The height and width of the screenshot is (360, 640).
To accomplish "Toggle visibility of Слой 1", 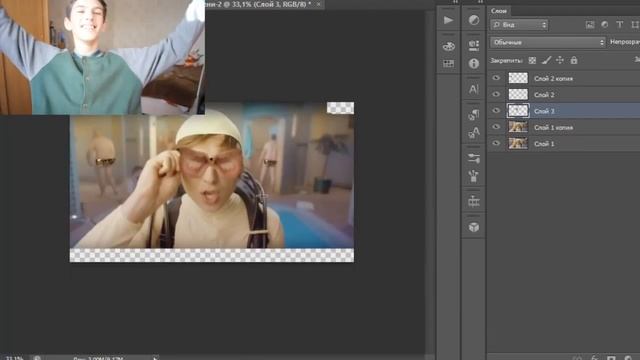I will tap(496, 143).
